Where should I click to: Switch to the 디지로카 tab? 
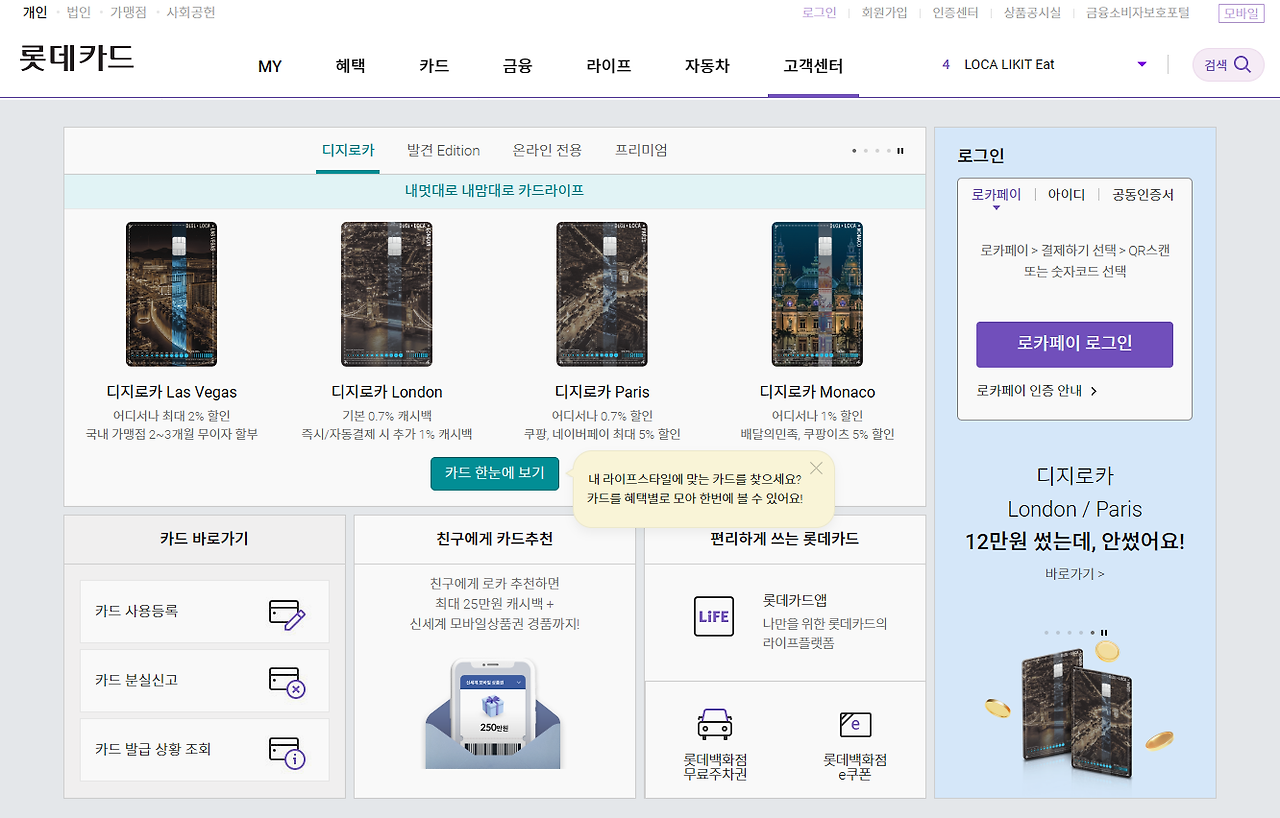(348, 151)
